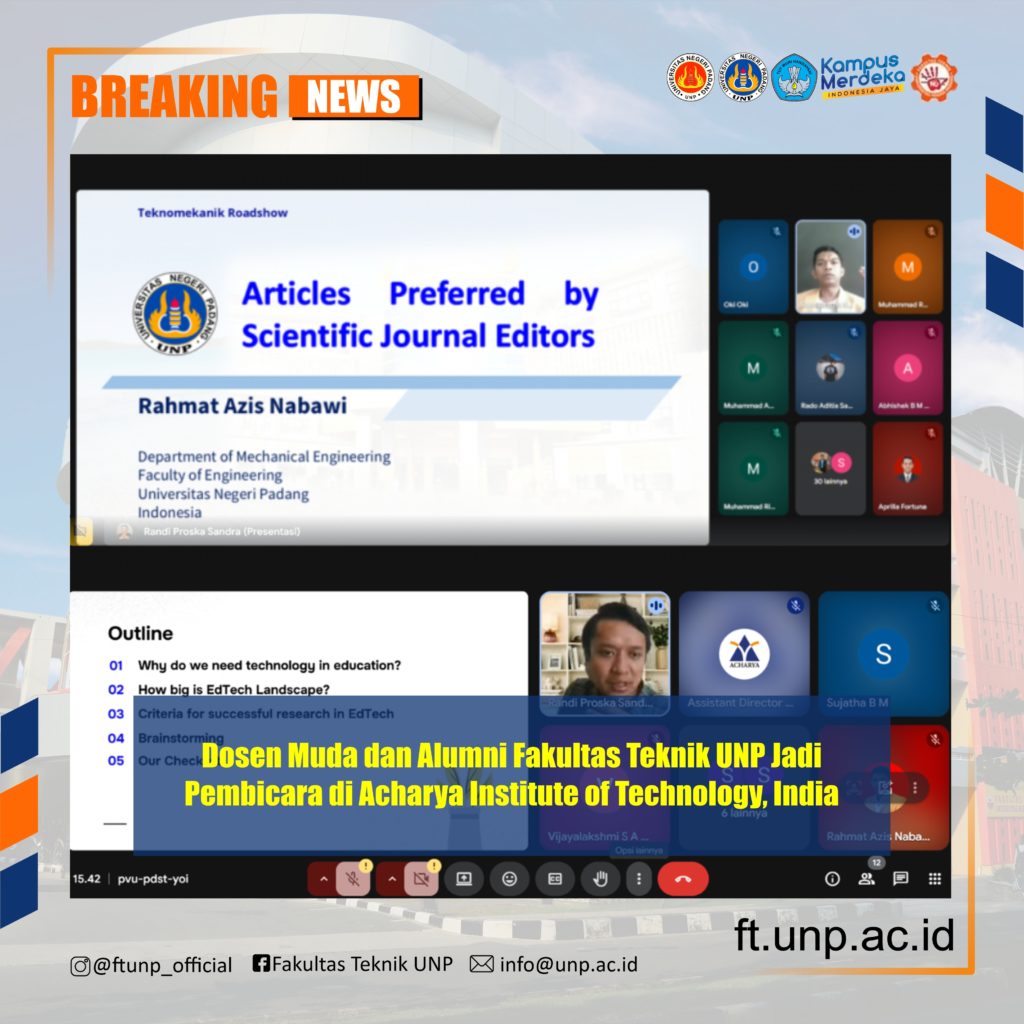
Task: Toggle the muted microphone button
Action: coord(353,879)
